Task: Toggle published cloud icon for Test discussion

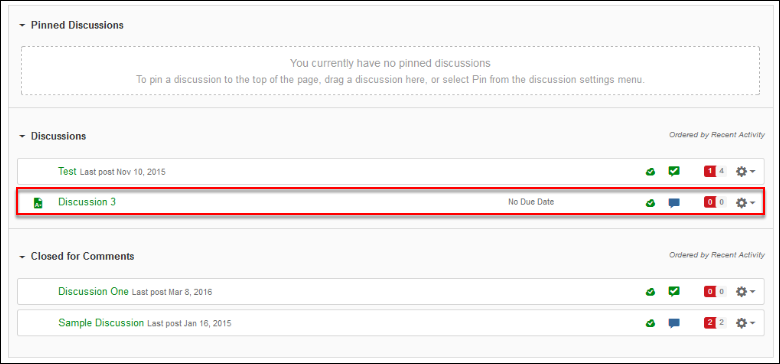Action: point(650,172)
